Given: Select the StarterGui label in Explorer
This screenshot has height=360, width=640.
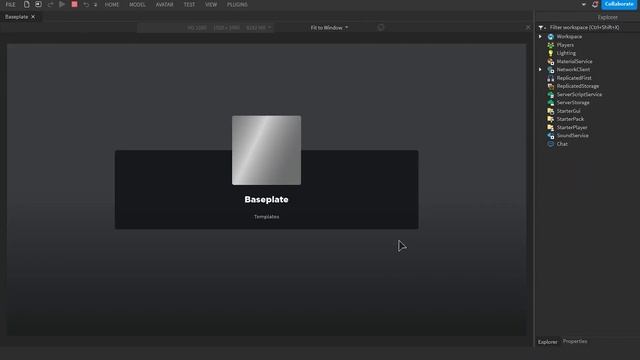Looking at the screenshot, I should coord(569,111).
